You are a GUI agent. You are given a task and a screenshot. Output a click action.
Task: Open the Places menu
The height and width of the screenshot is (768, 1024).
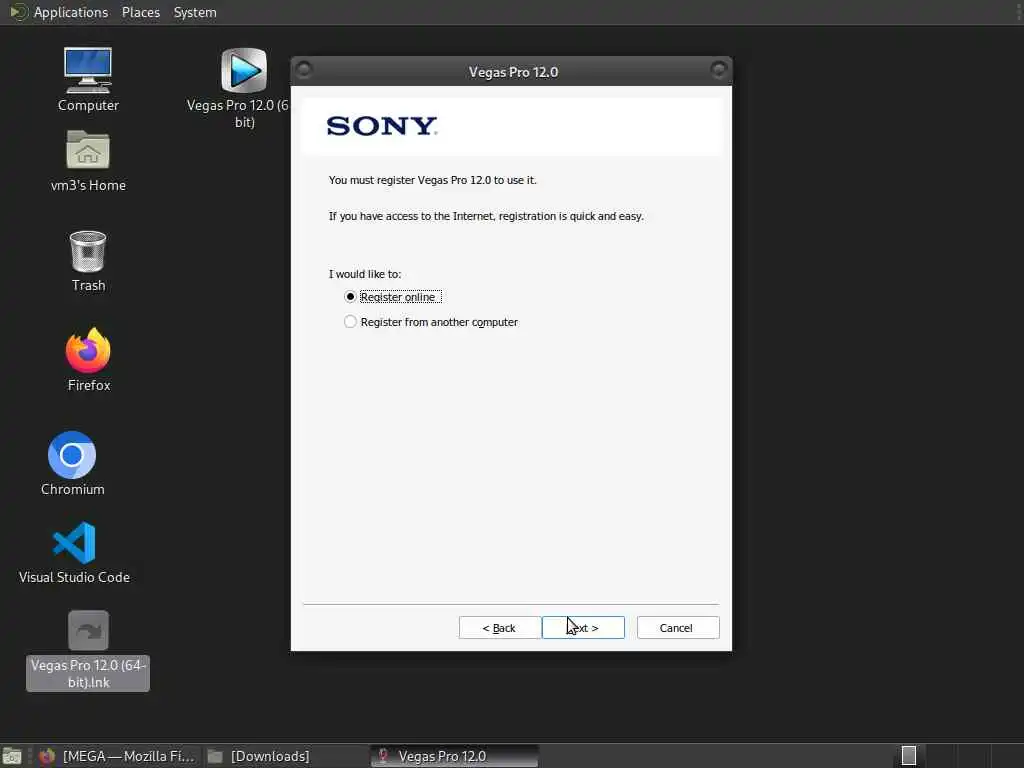tap(140, 12)
